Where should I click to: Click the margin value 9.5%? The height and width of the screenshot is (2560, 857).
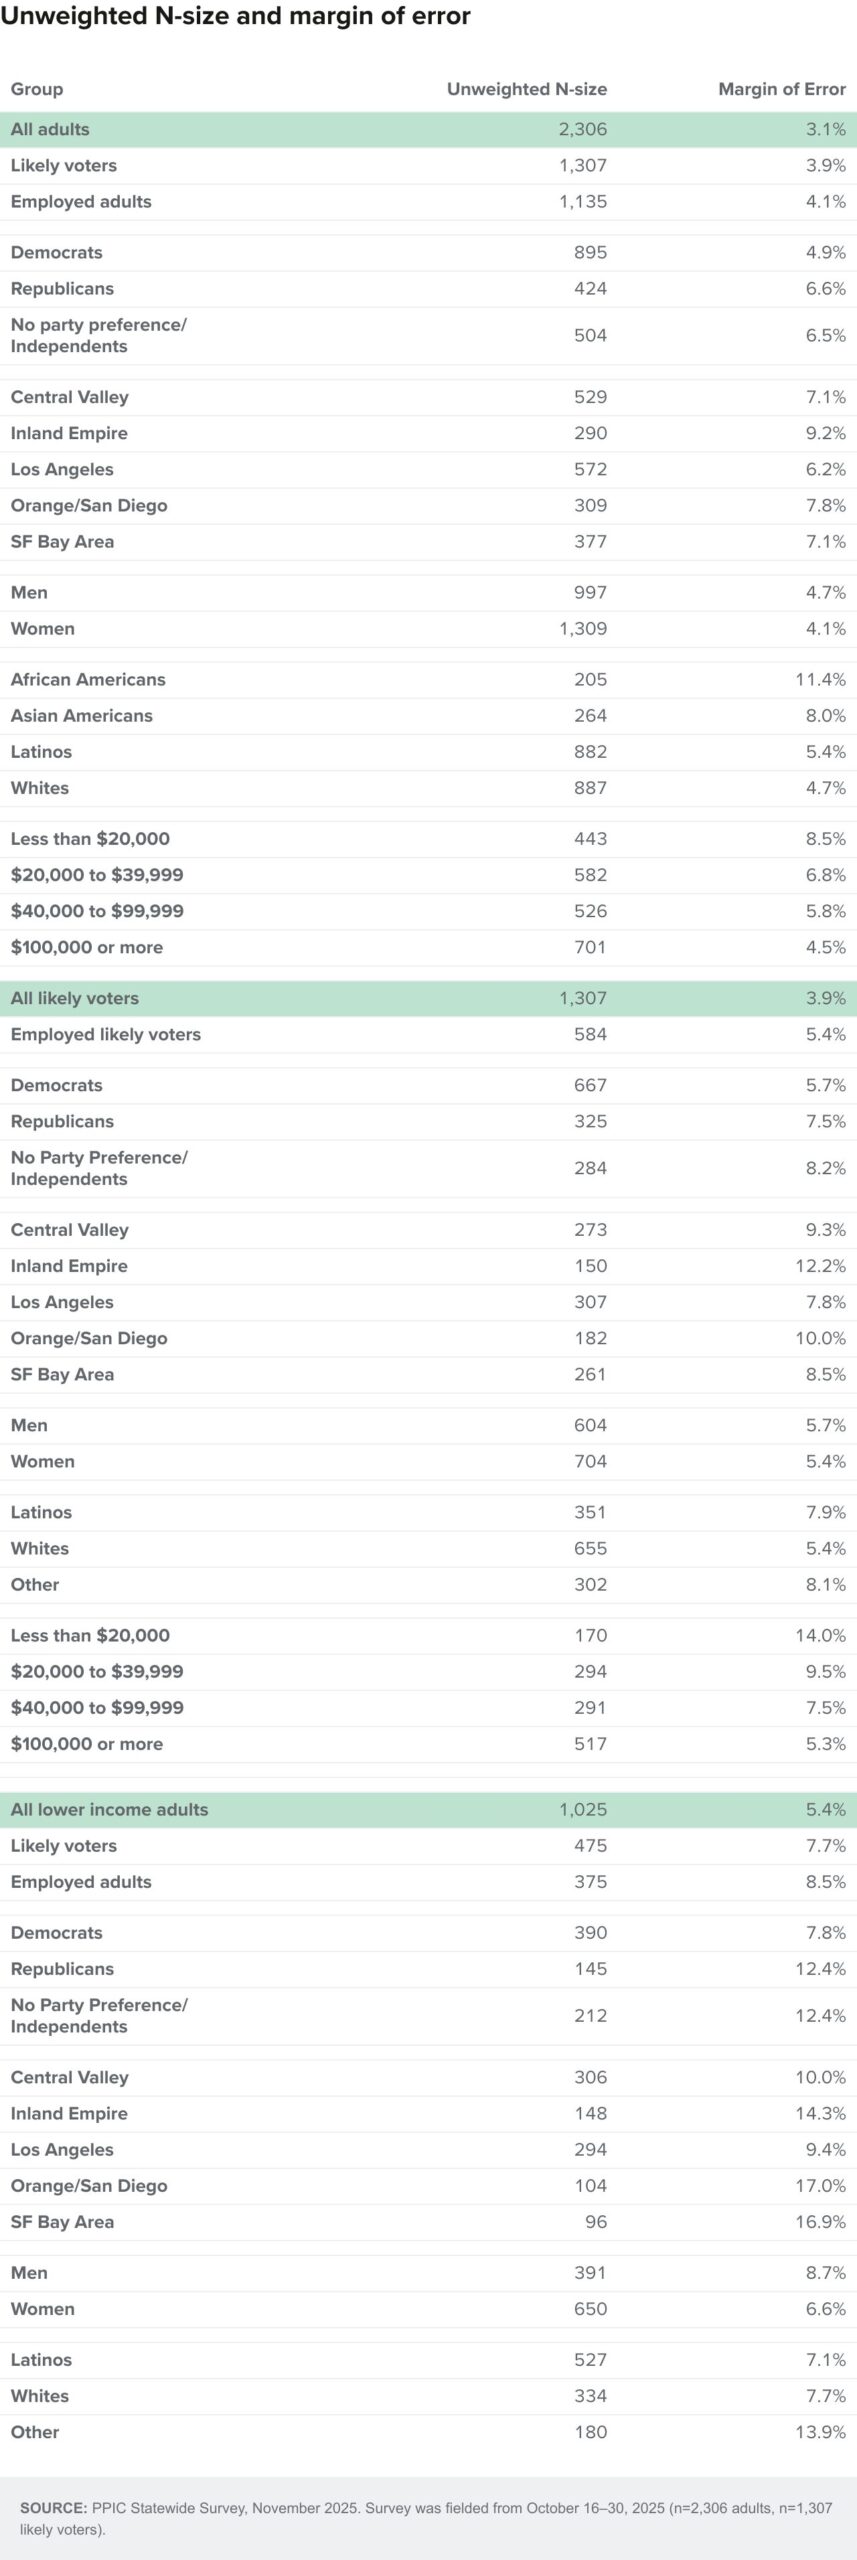click(826, 1671)
